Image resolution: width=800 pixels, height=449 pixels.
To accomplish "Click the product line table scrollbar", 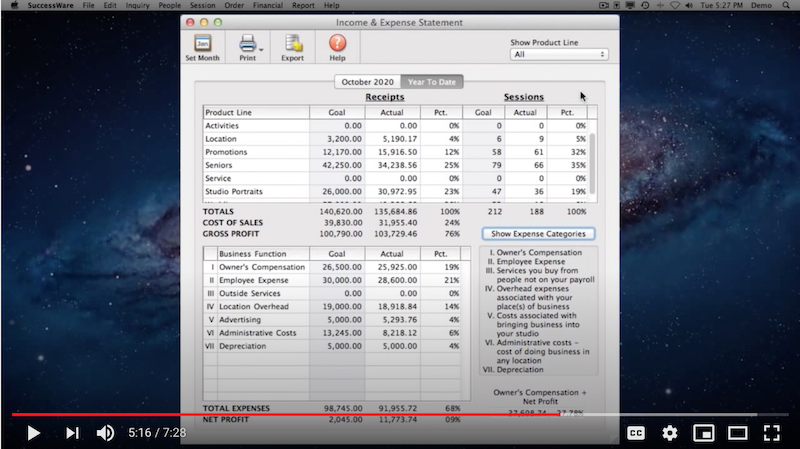I will click(592, 163).
